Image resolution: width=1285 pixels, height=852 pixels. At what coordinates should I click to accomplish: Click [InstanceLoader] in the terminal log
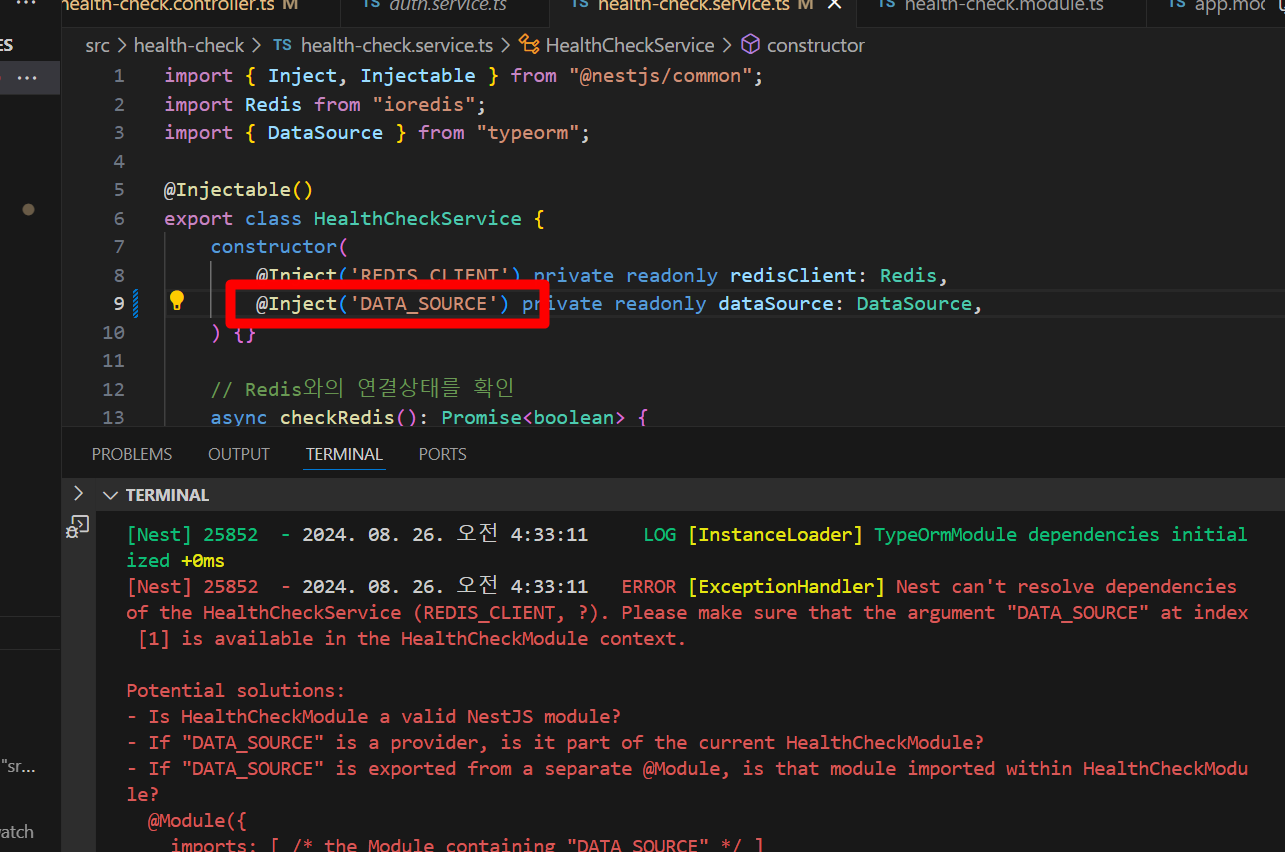[775, 535]
